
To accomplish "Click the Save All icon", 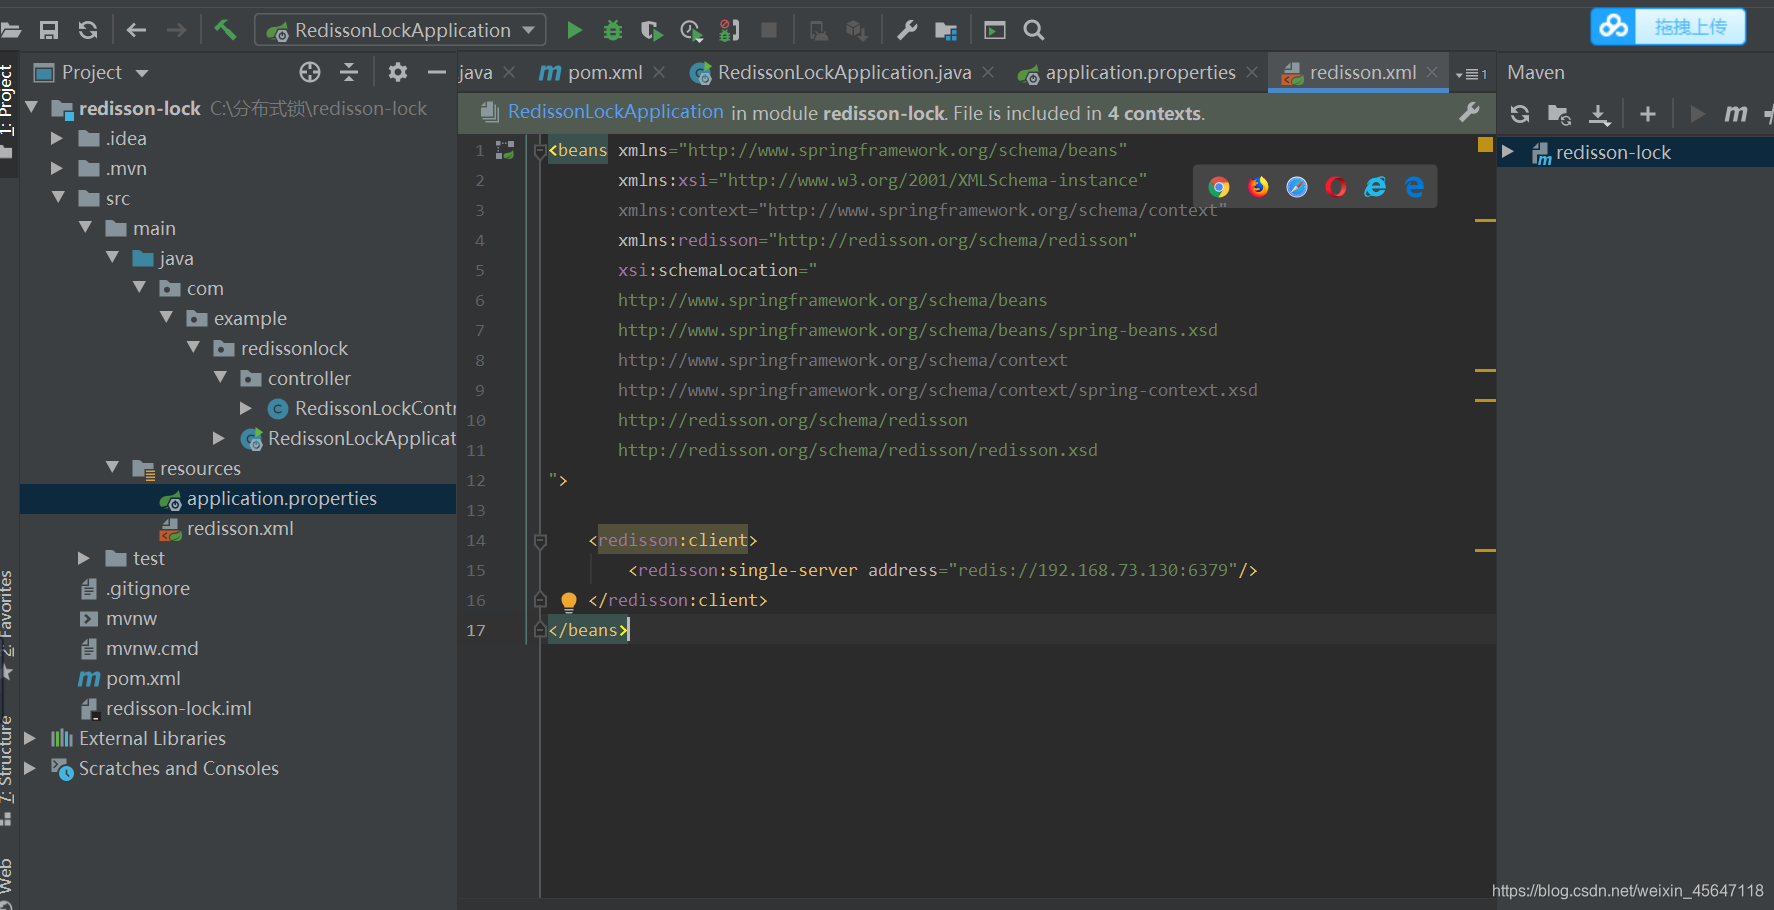I will (48, 30).
